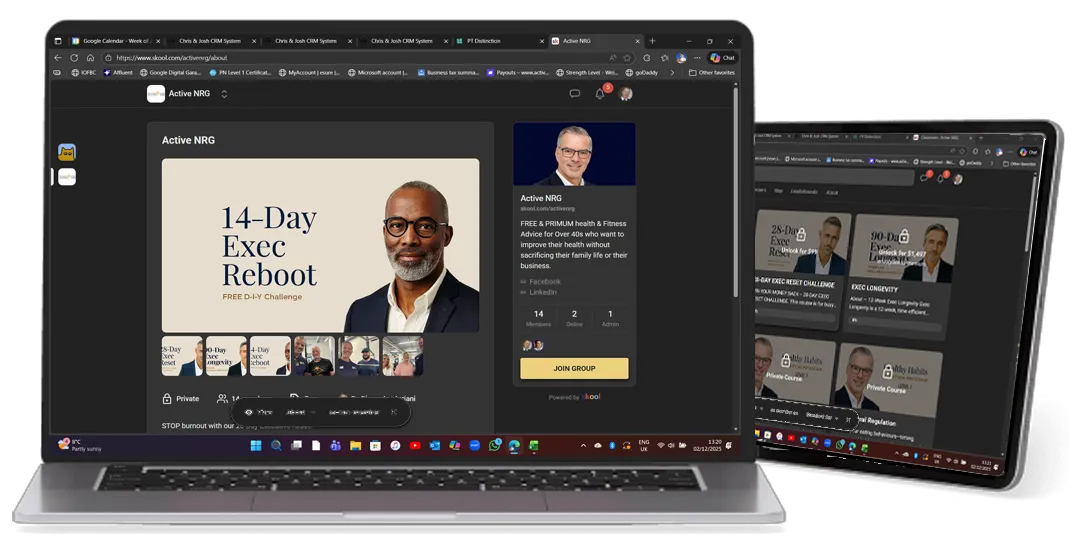The width and height of the screenshot is (1080, 552).
Task: Open the Other favorites folder in the laptop browser
Action: click(712, 72)
